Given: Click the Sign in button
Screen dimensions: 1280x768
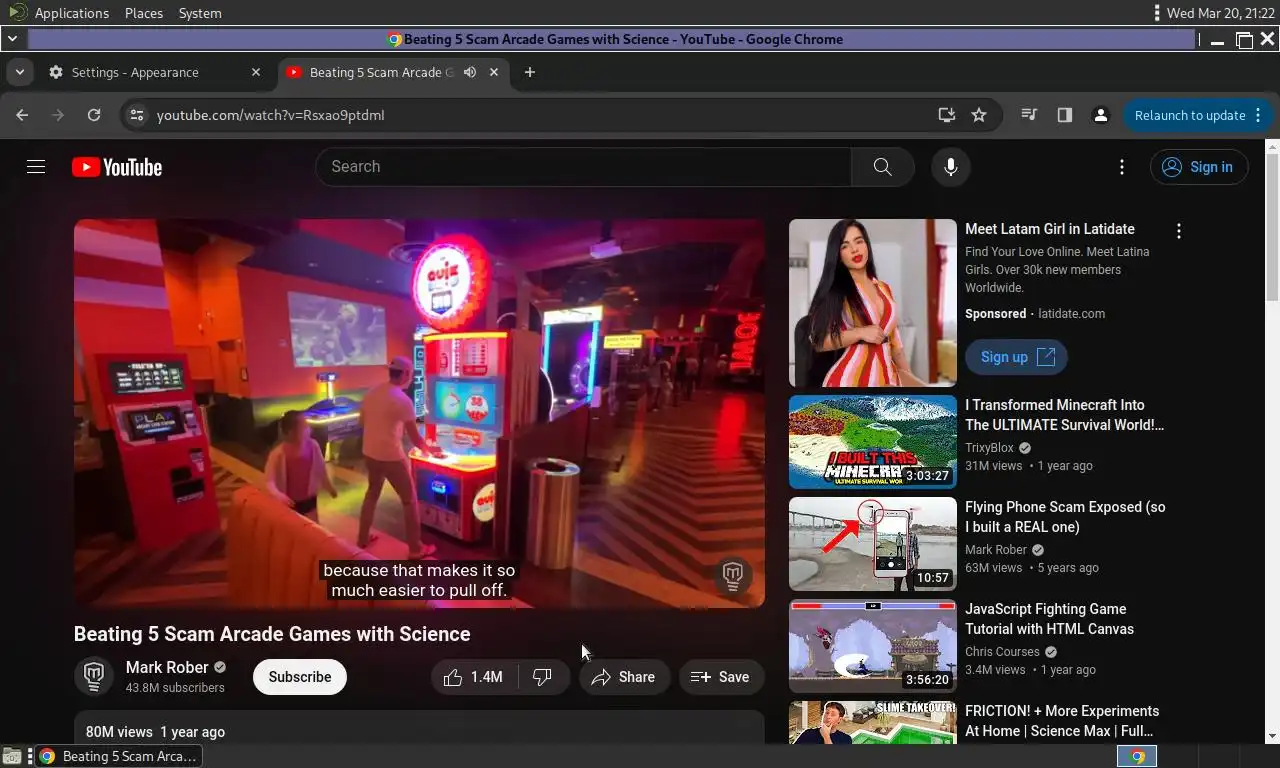Looking at the screenshot, I should coord(1199,167).
